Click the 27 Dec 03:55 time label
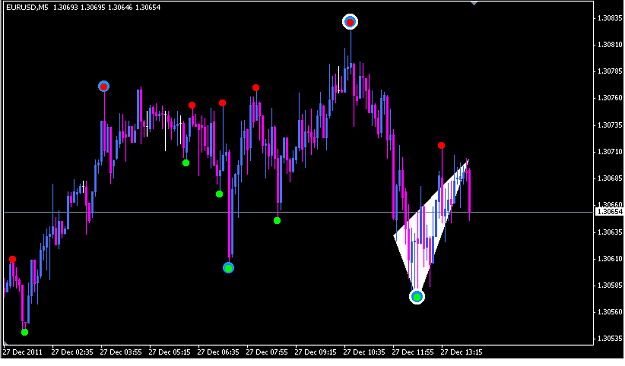625x366 pixels. [121, 352]
